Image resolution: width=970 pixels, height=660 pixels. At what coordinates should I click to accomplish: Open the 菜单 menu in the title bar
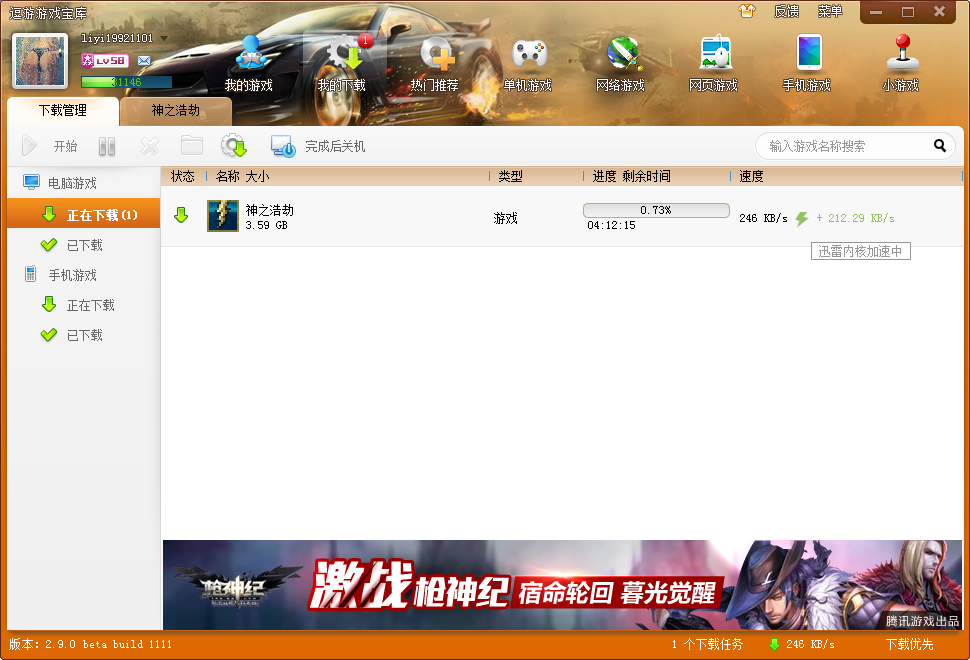pyautogui.click(x=830, y=11)
